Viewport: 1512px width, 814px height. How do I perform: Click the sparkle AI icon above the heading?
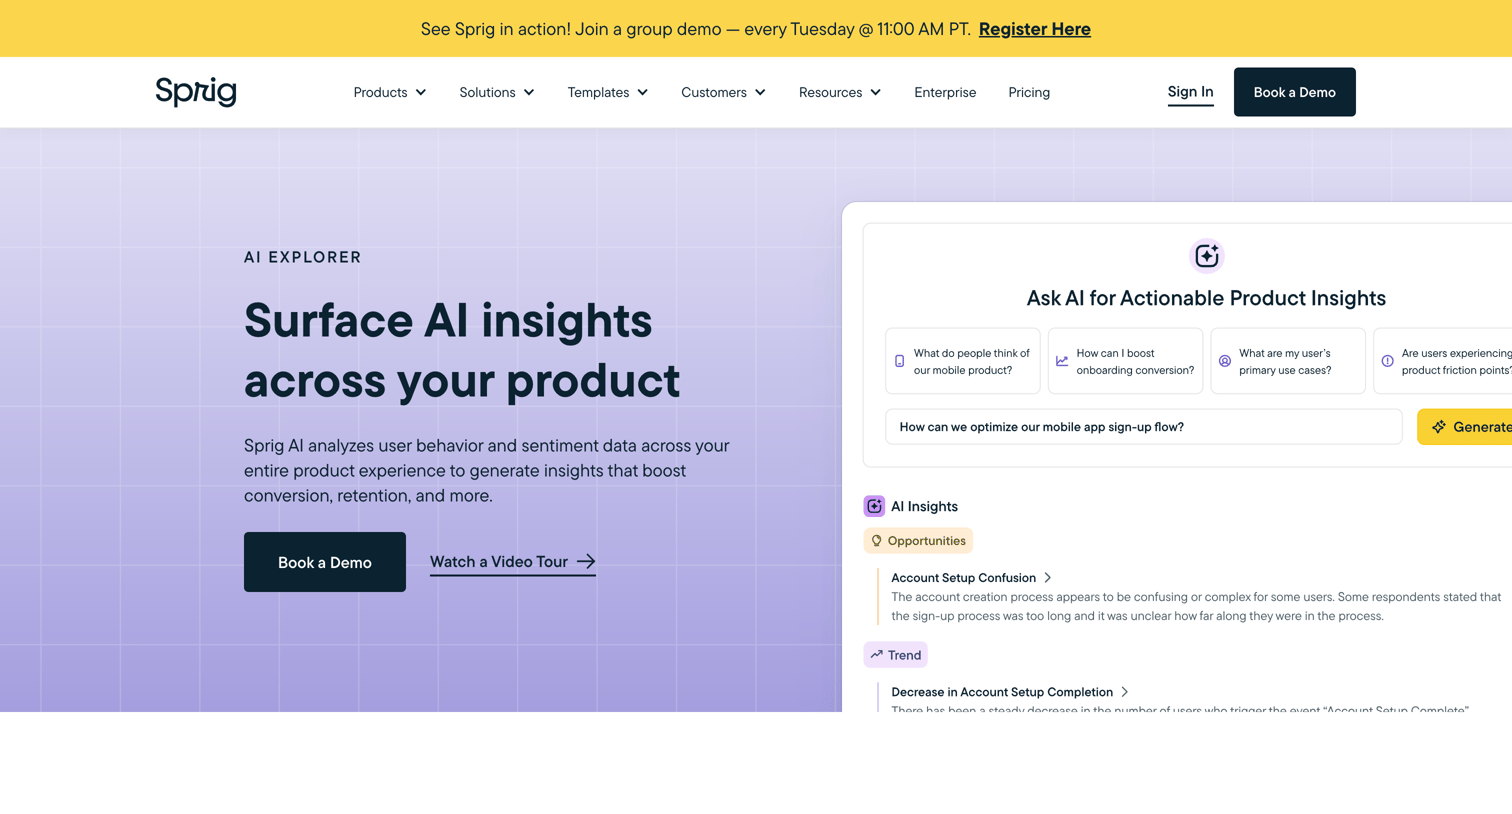[1206, 256]
